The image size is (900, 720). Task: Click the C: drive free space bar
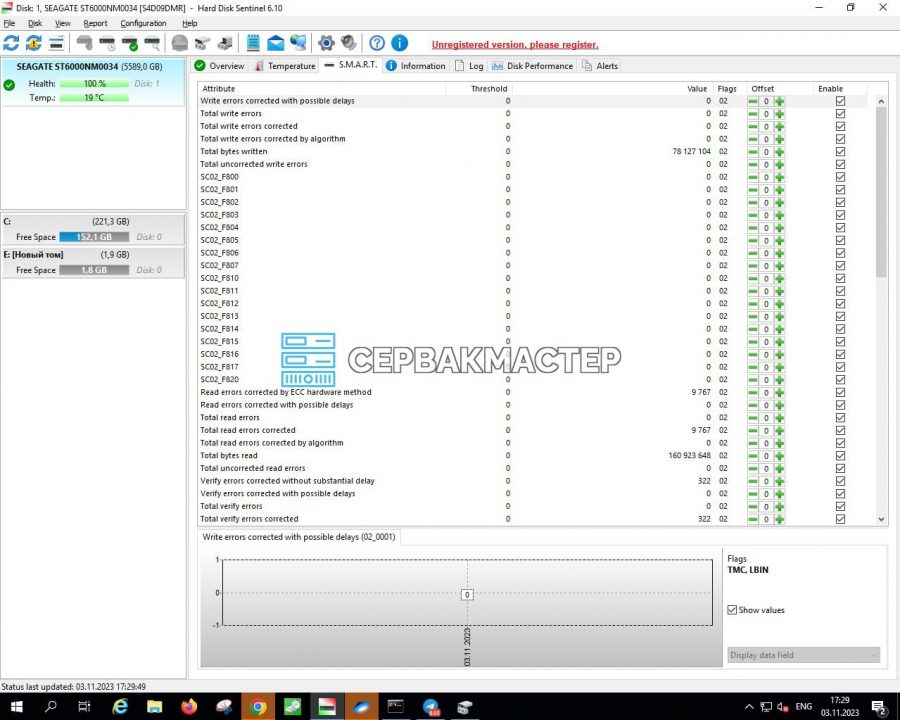94,237
